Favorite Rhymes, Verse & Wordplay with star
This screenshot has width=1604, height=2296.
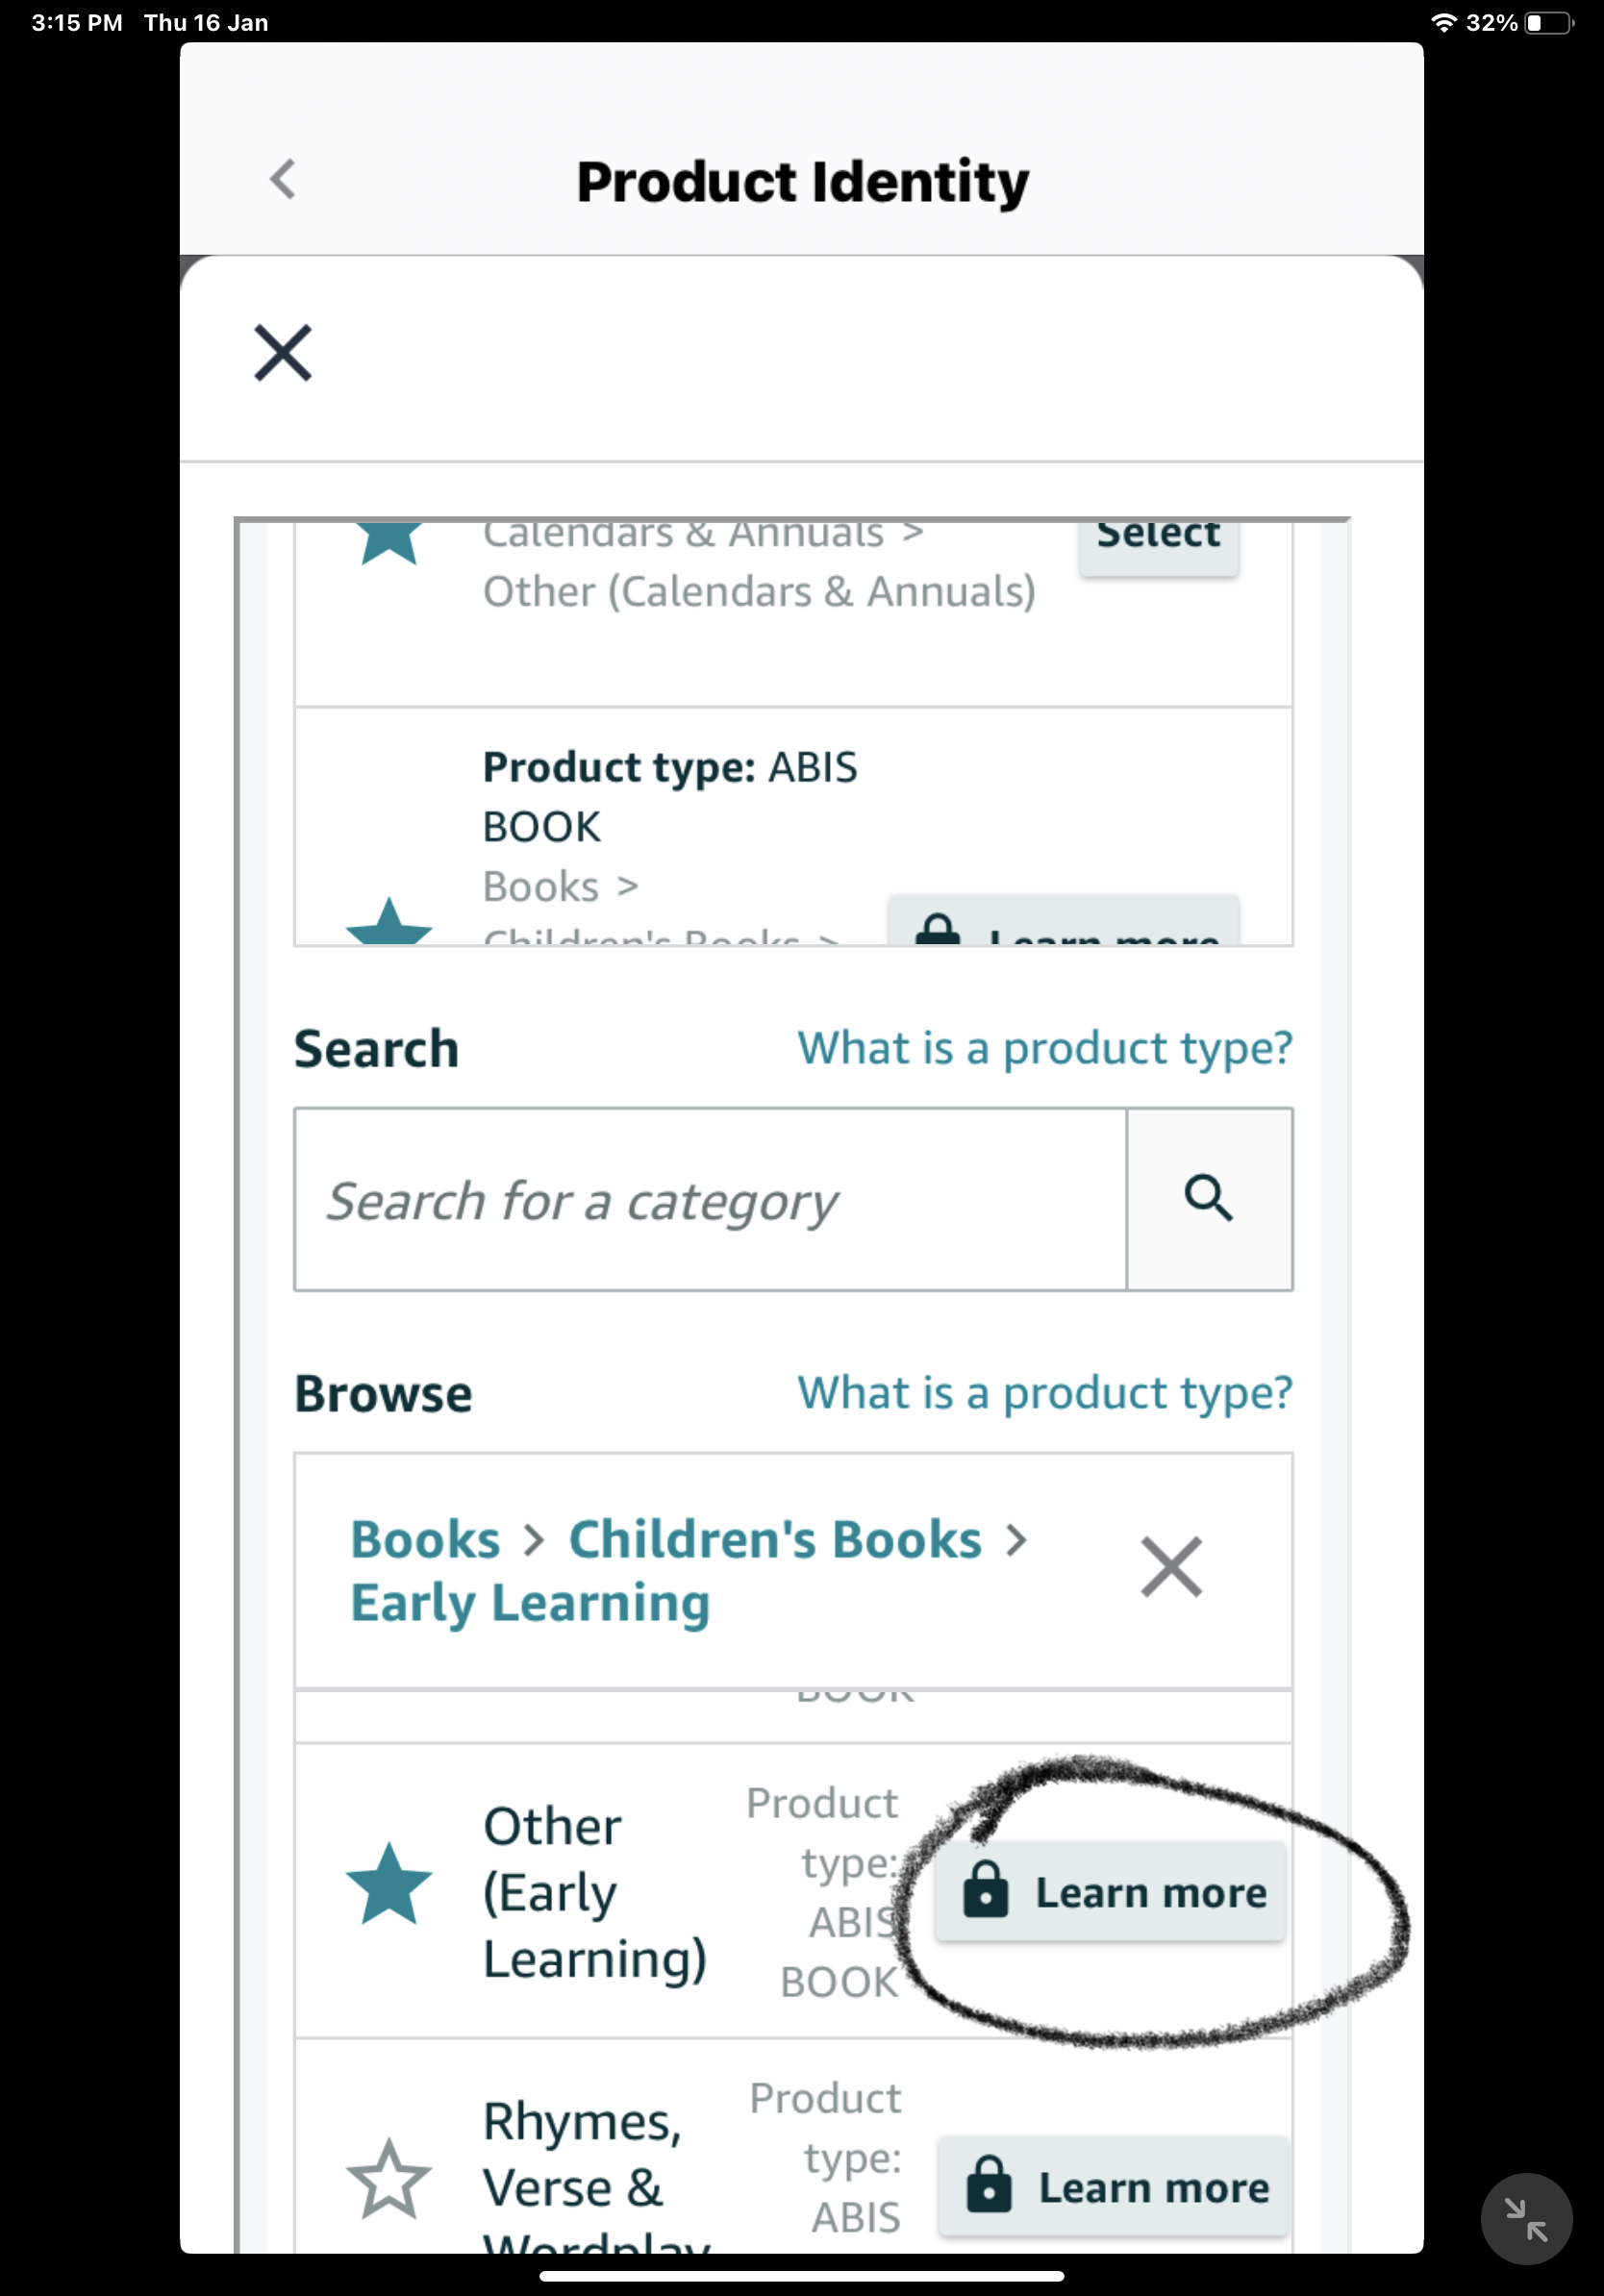[389, 2179]
